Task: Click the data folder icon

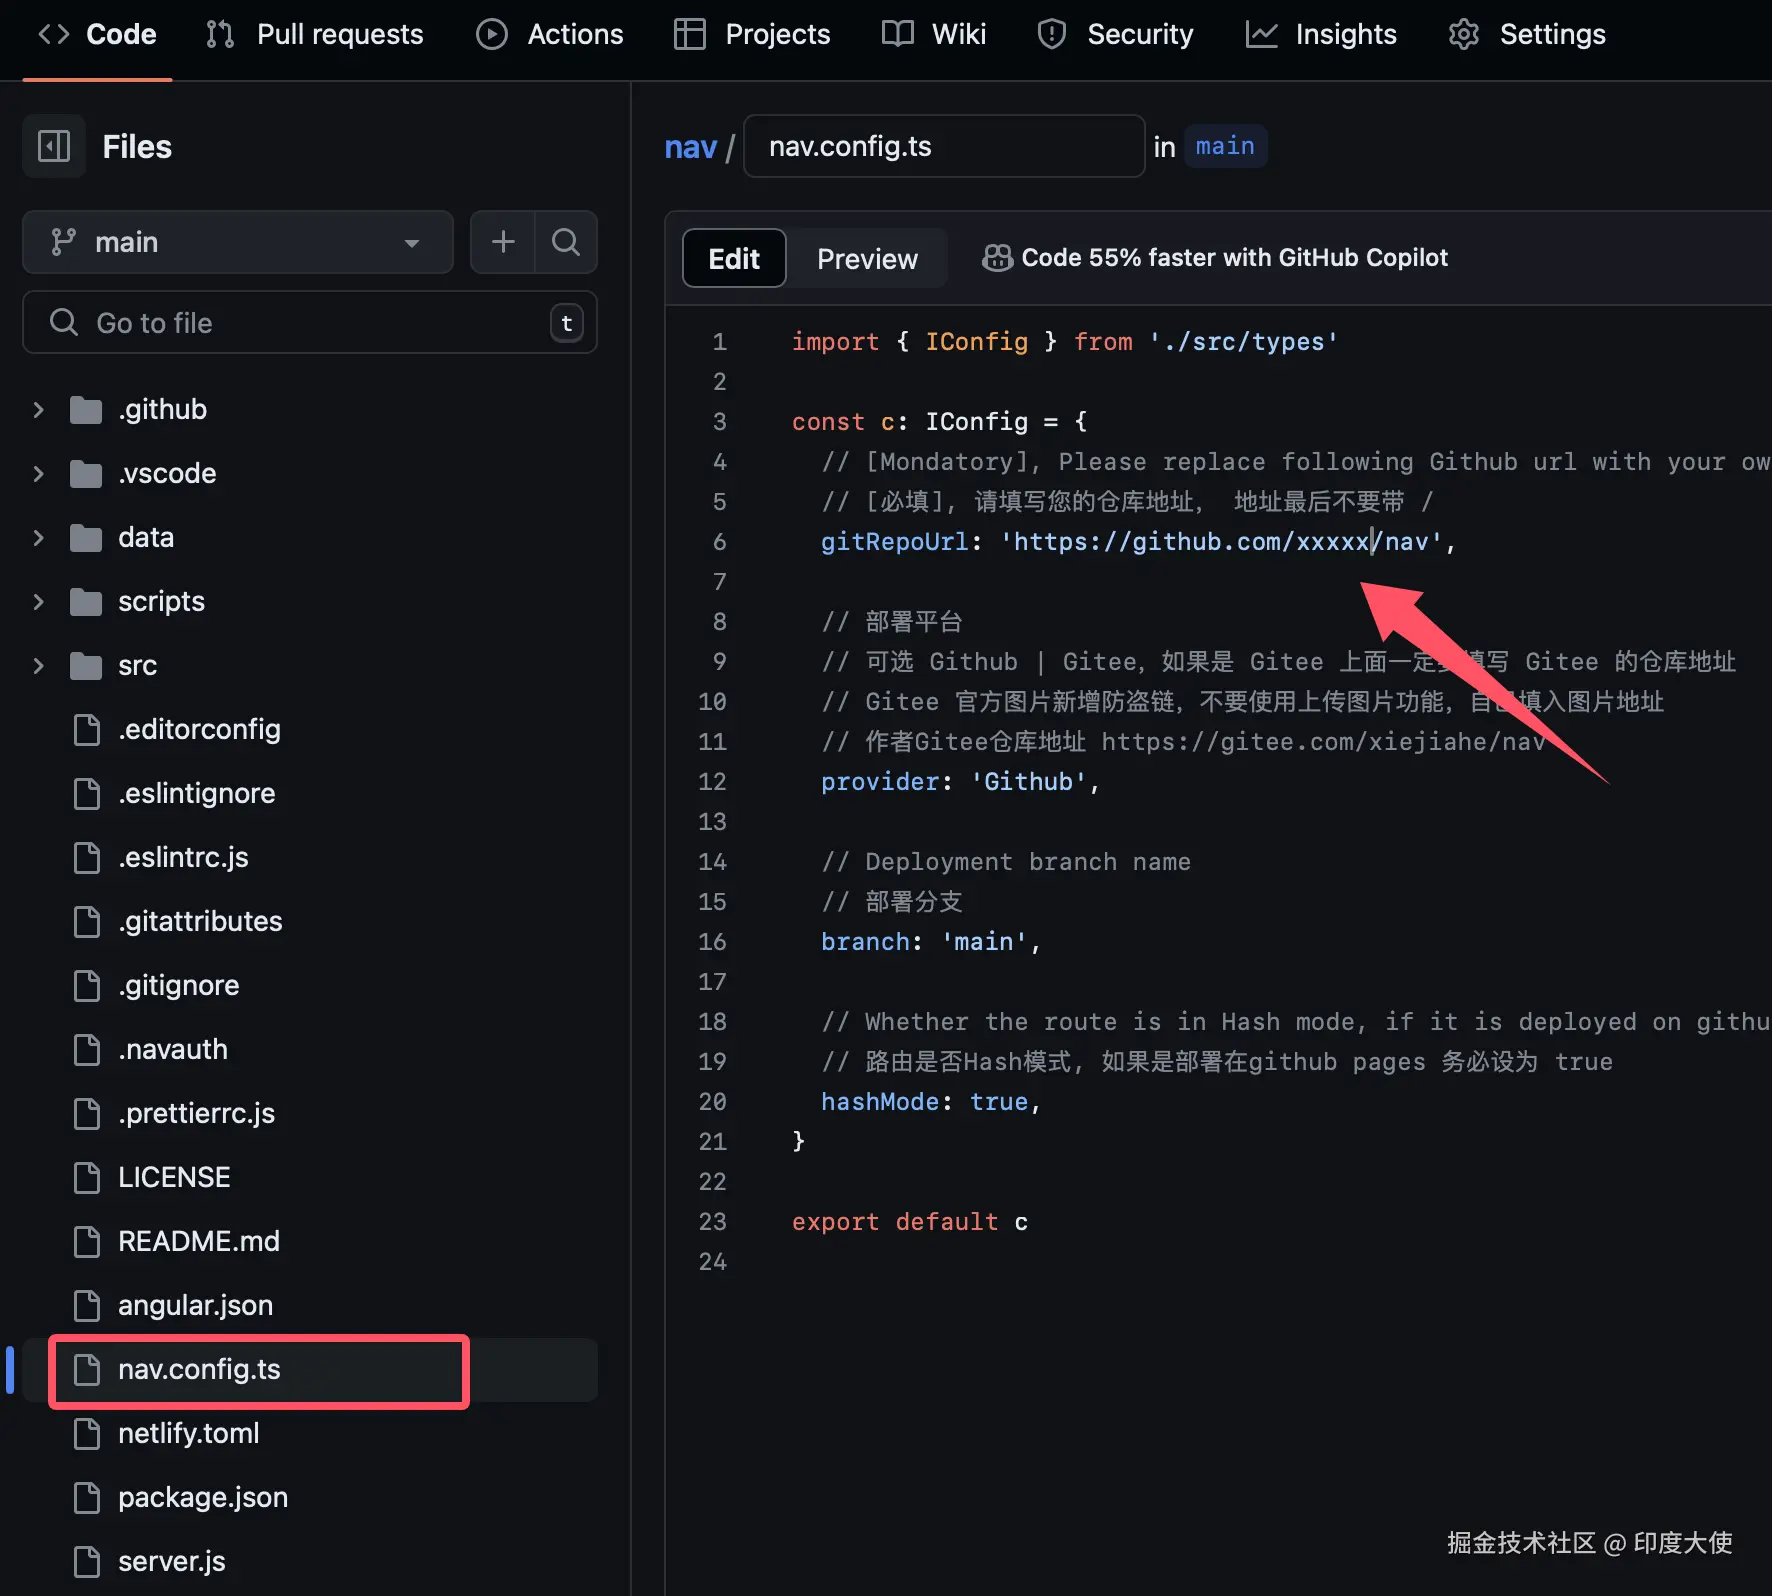Action: [86, 538]
